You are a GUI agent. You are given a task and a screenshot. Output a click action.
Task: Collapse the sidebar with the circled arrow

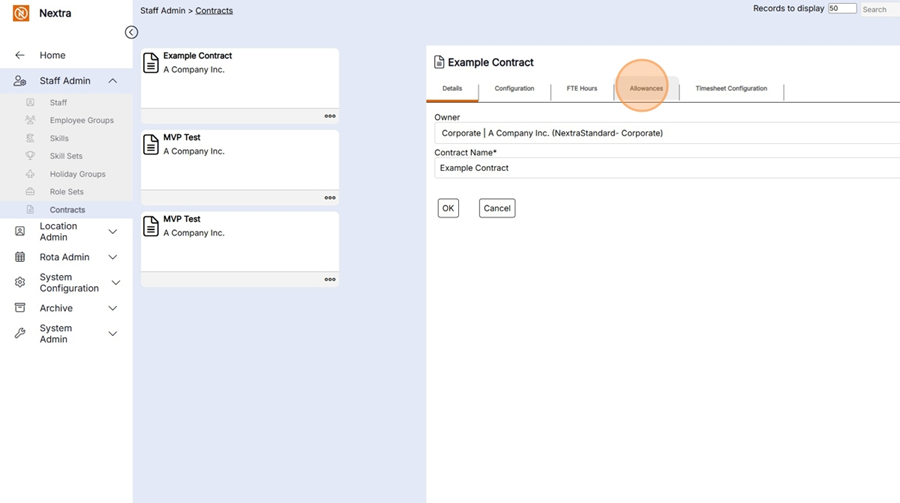pos(131,32)
